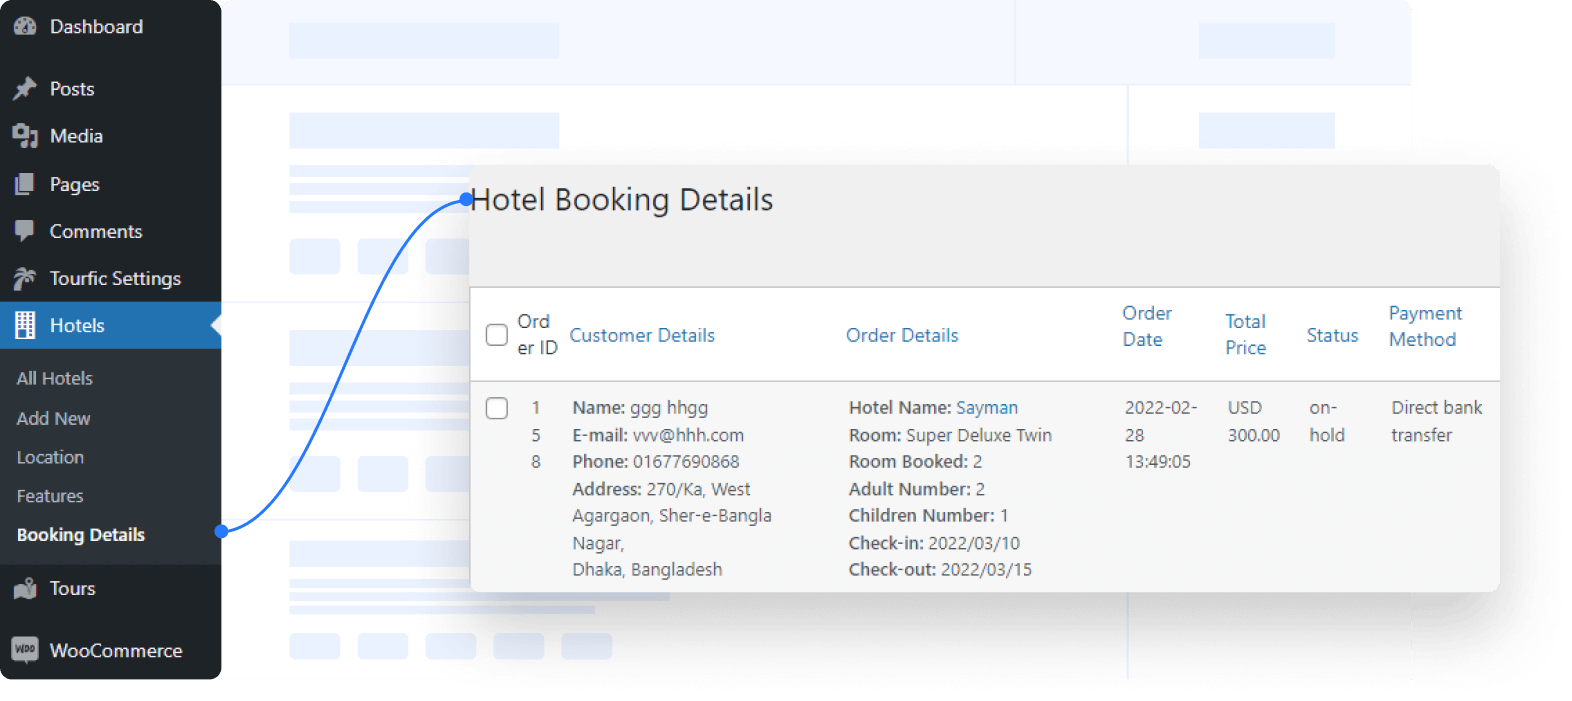Image resolution: width=1572 pixels, height=701 pixels.
Task: Sort by Order Details column
Action: (x=902, y=335)
